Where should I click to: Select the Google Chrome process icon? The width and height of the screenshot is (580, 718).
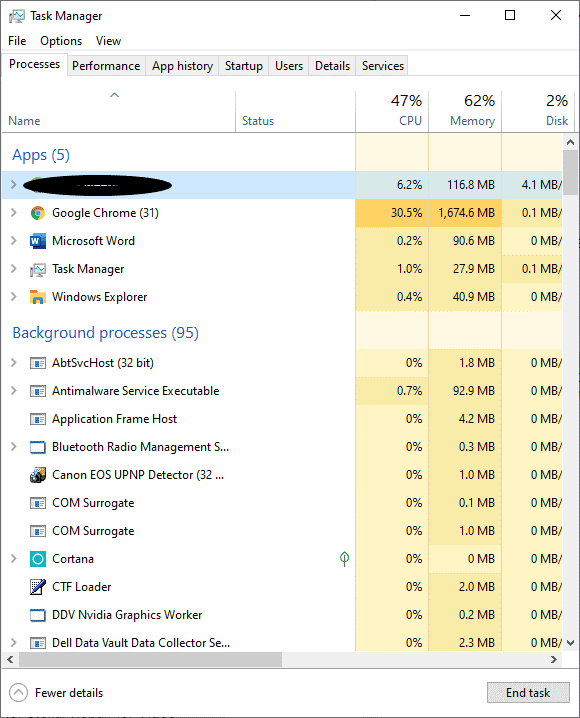(x=38, y=213)
